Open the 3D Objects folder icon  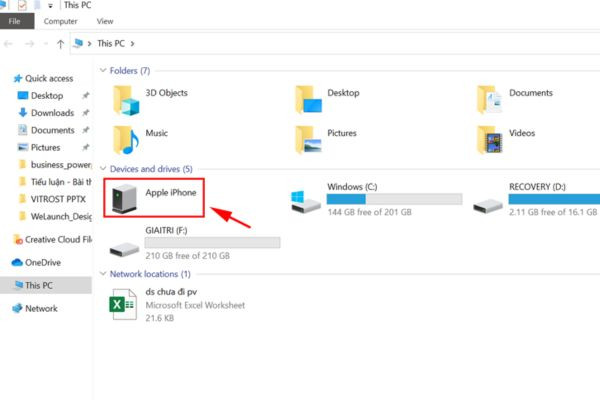click(126, 101)
